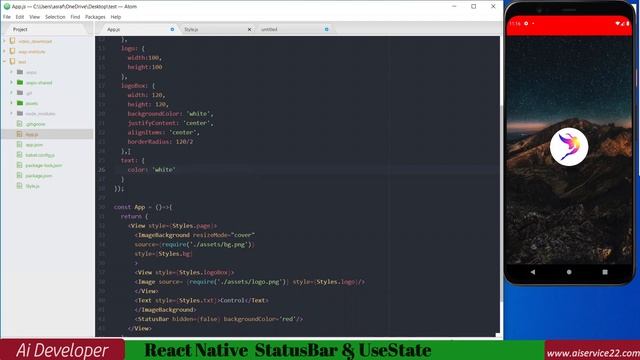Viewport: 640px width, 360px height.
Task: Open the Selection menu
Action: click(x=55, y=17)
